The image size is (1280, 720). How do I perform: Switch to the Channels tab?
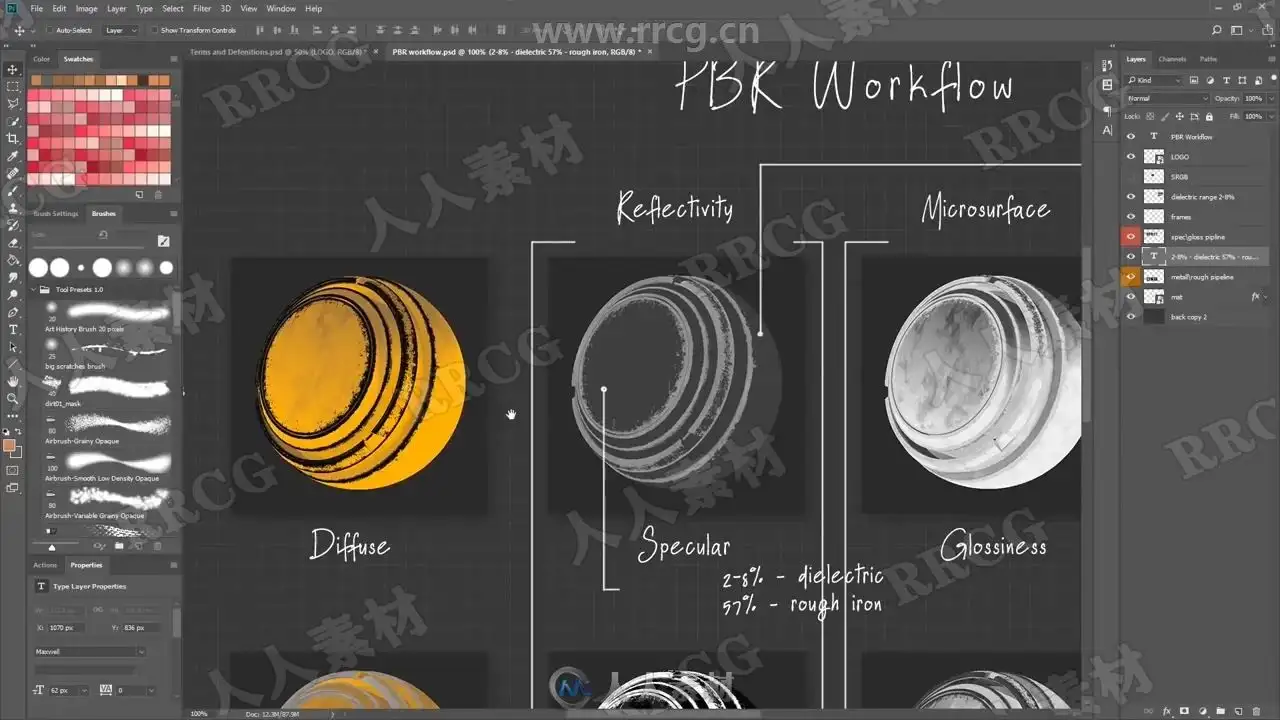[x=1172, y=59]
